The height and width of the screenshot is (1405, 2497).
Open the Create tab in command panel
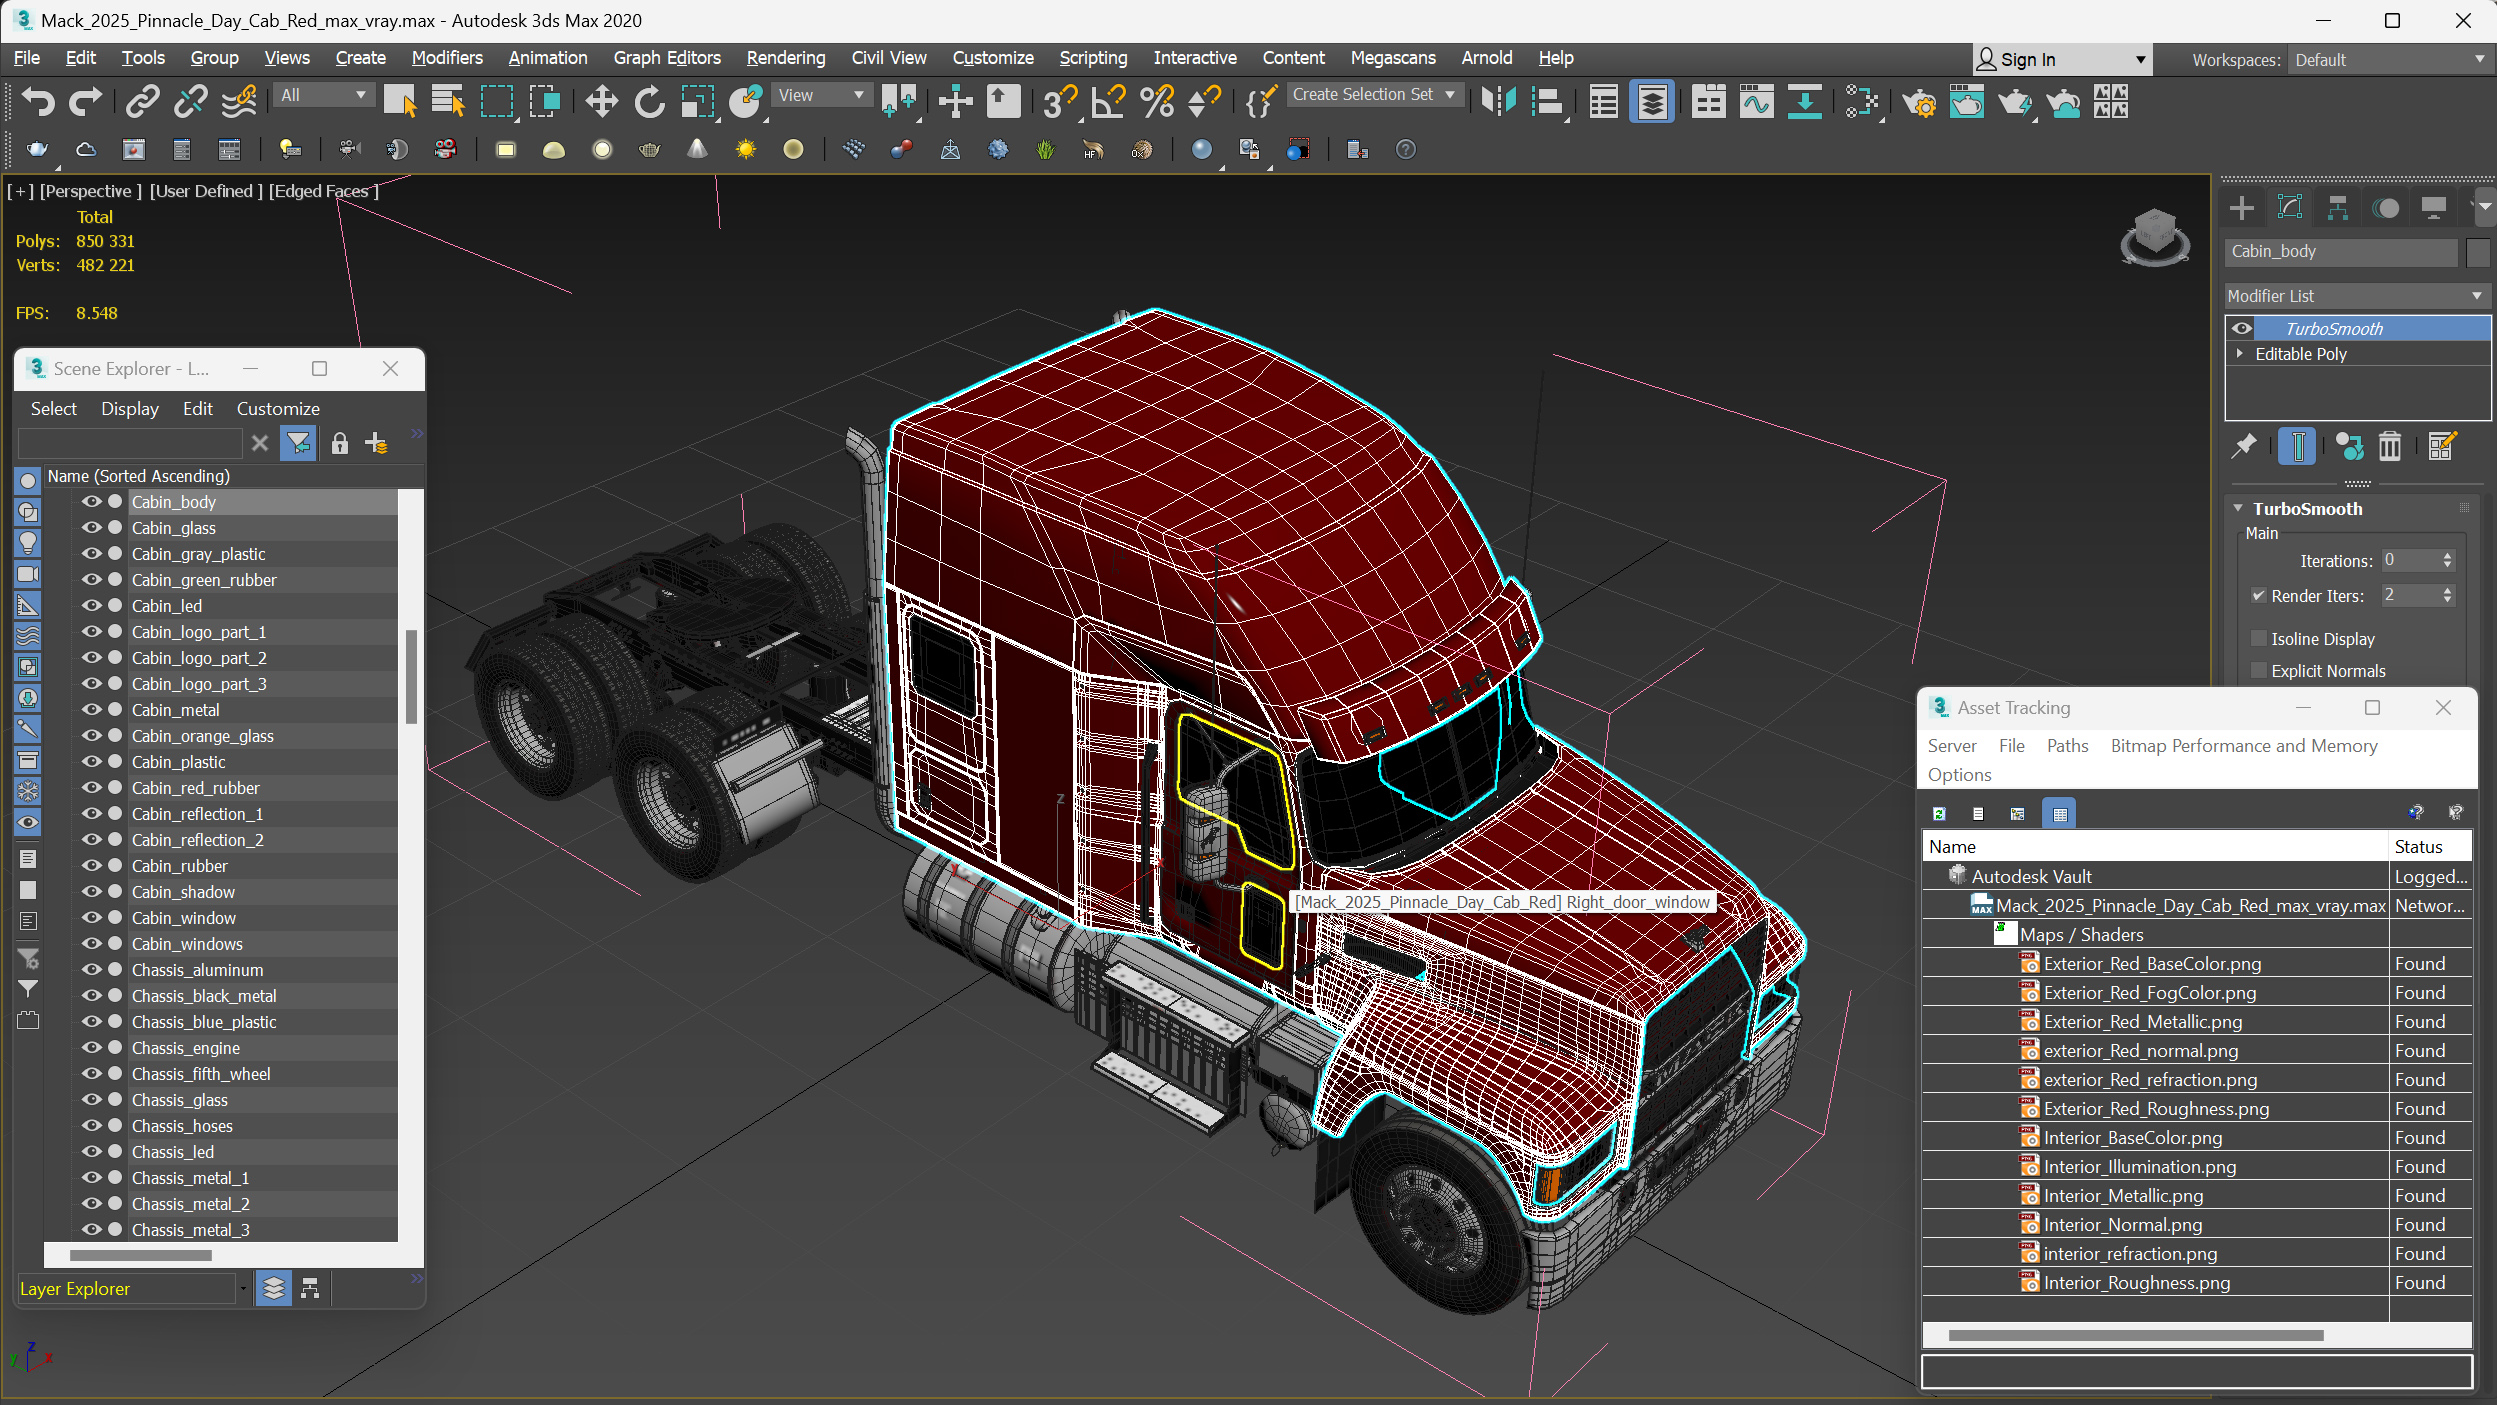pos(2242,207)
